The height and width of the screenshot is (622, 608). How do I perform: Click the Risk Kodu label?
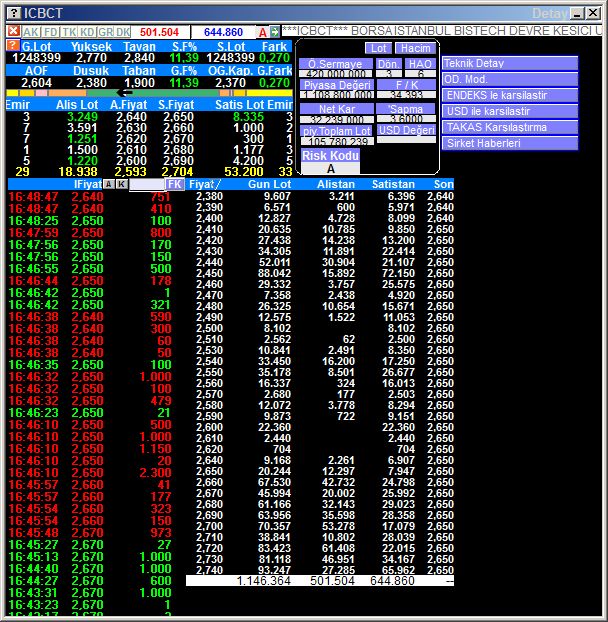click(330, 156)
